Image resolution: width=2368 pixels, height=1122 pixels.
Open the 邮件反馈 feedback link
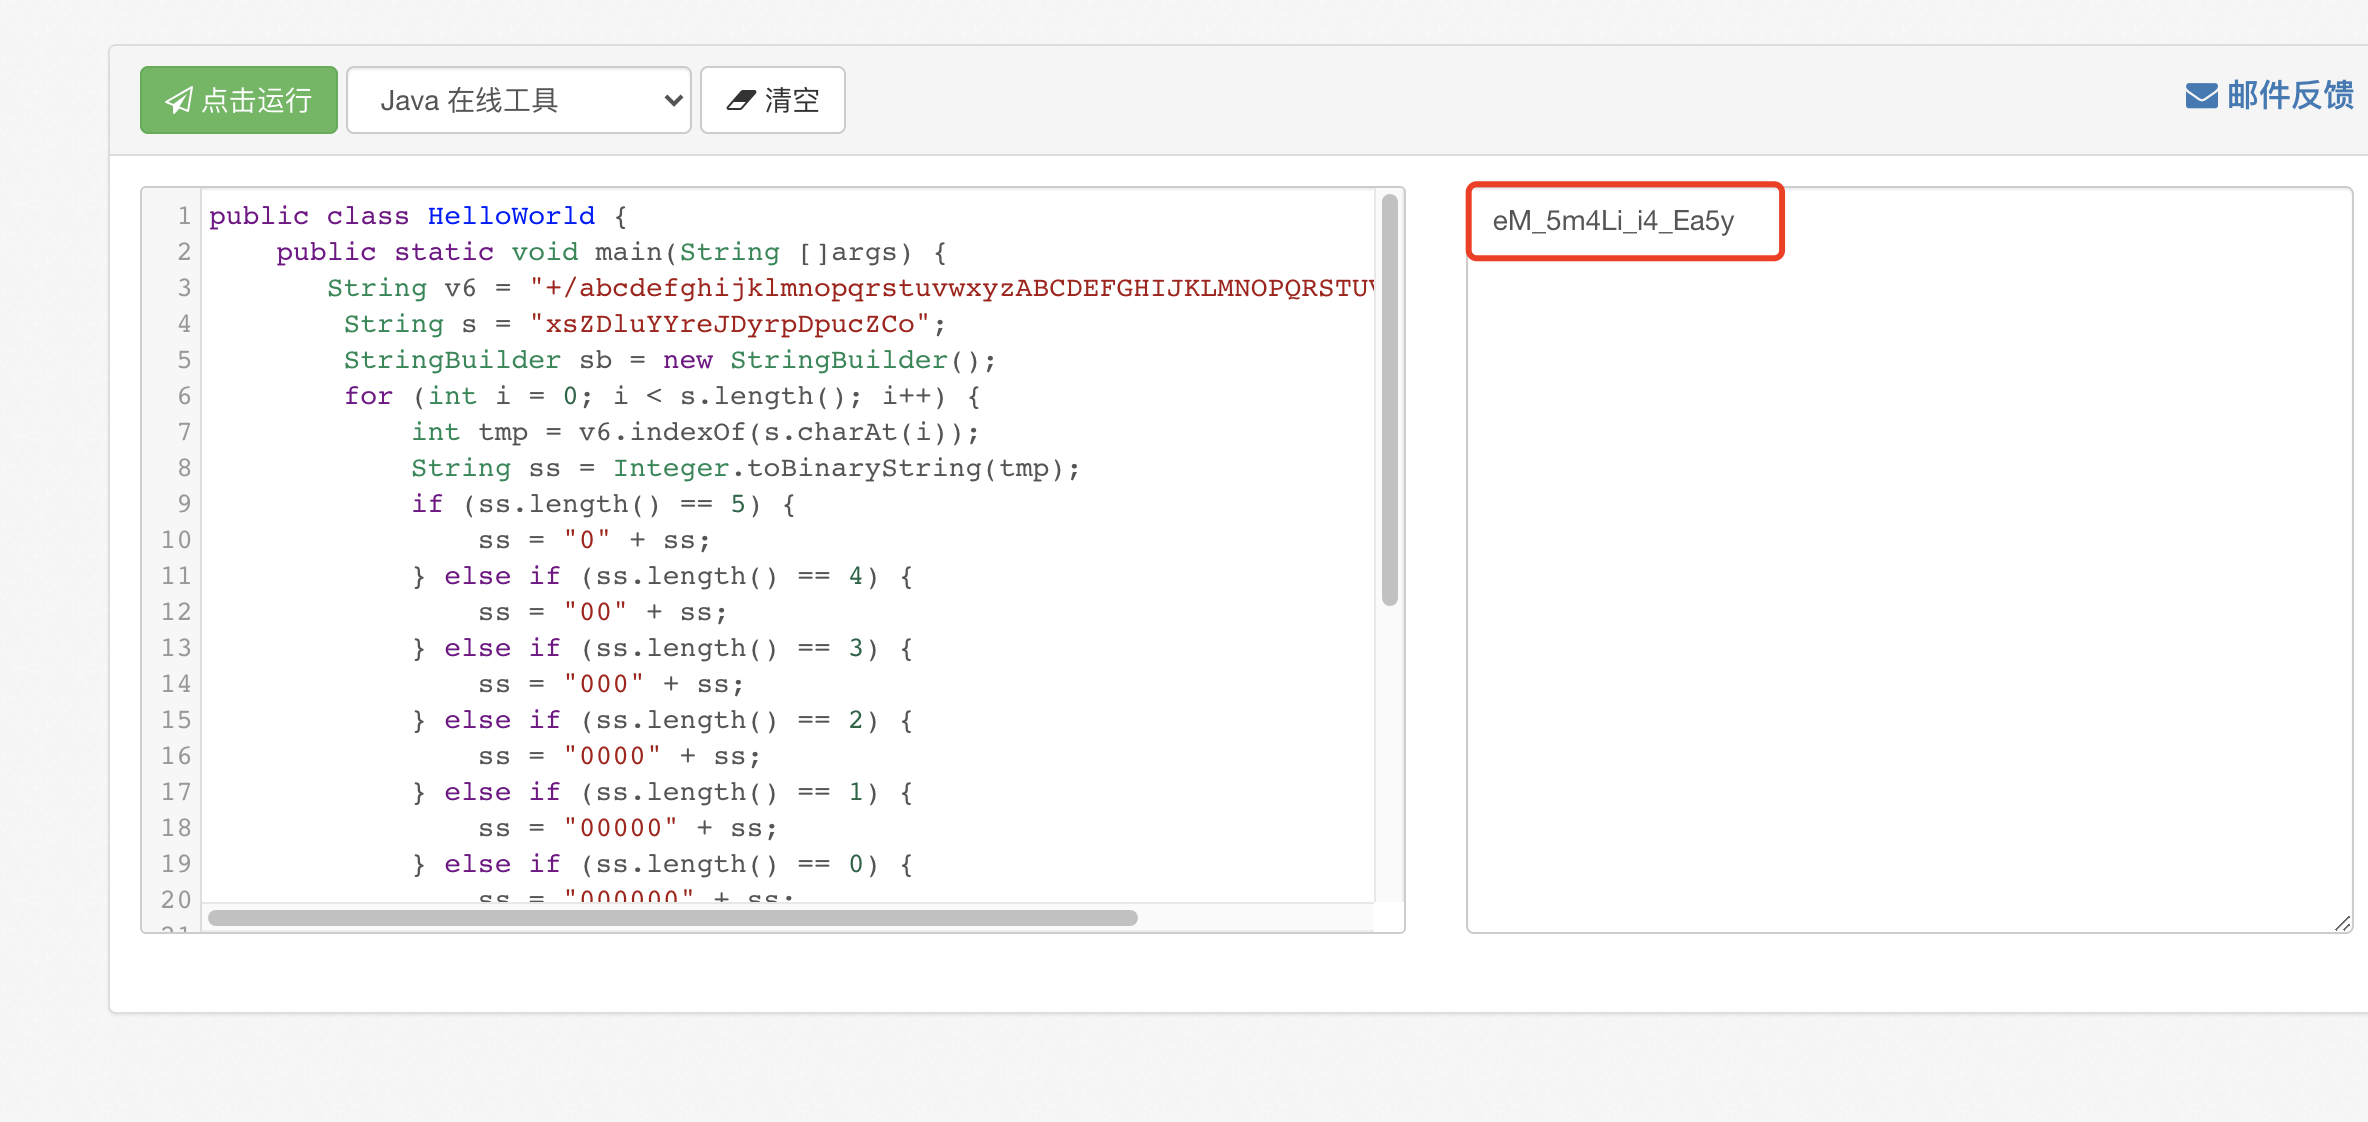pos(2289,96)
